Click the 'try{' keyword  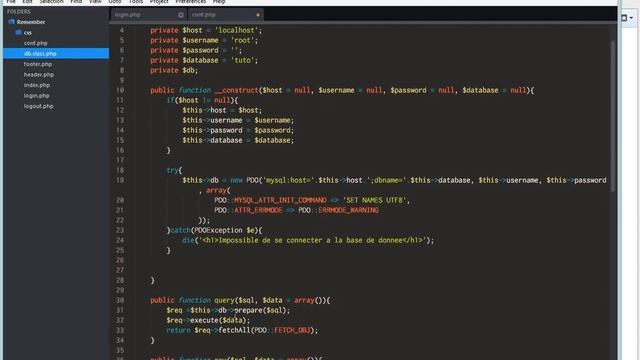(174, 170)
